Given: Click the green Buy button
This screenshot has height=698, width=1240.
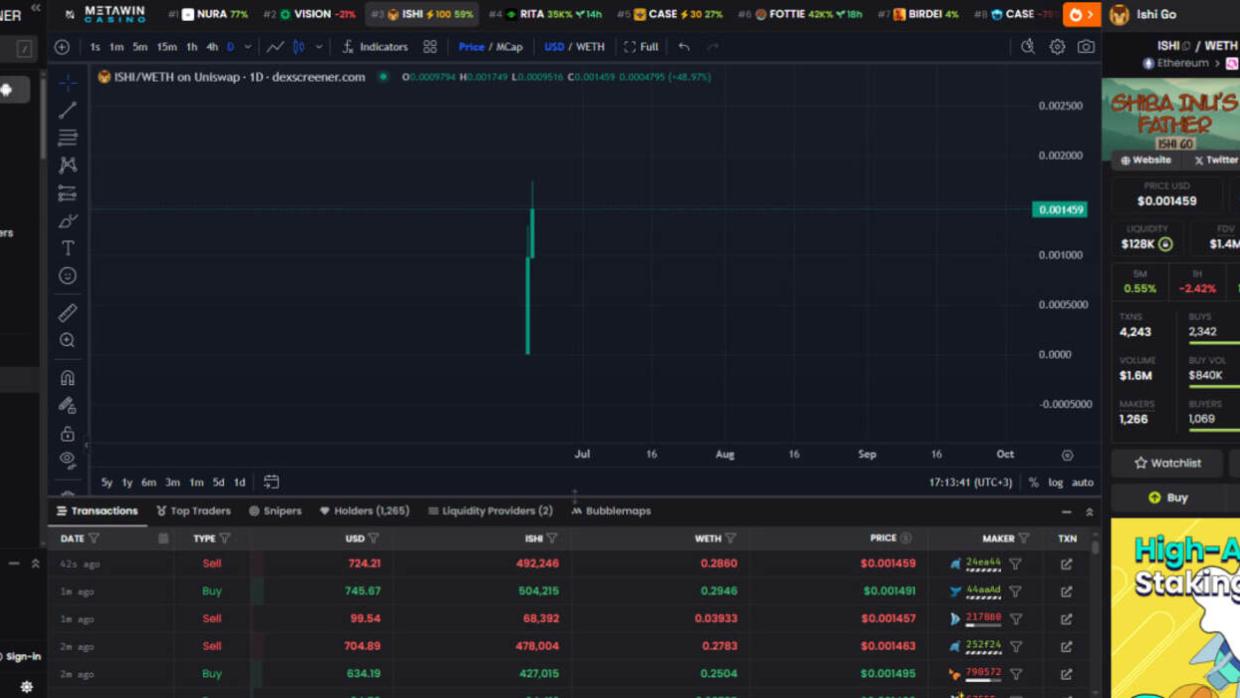Looking at the screenshot, I should [1168, 497].
